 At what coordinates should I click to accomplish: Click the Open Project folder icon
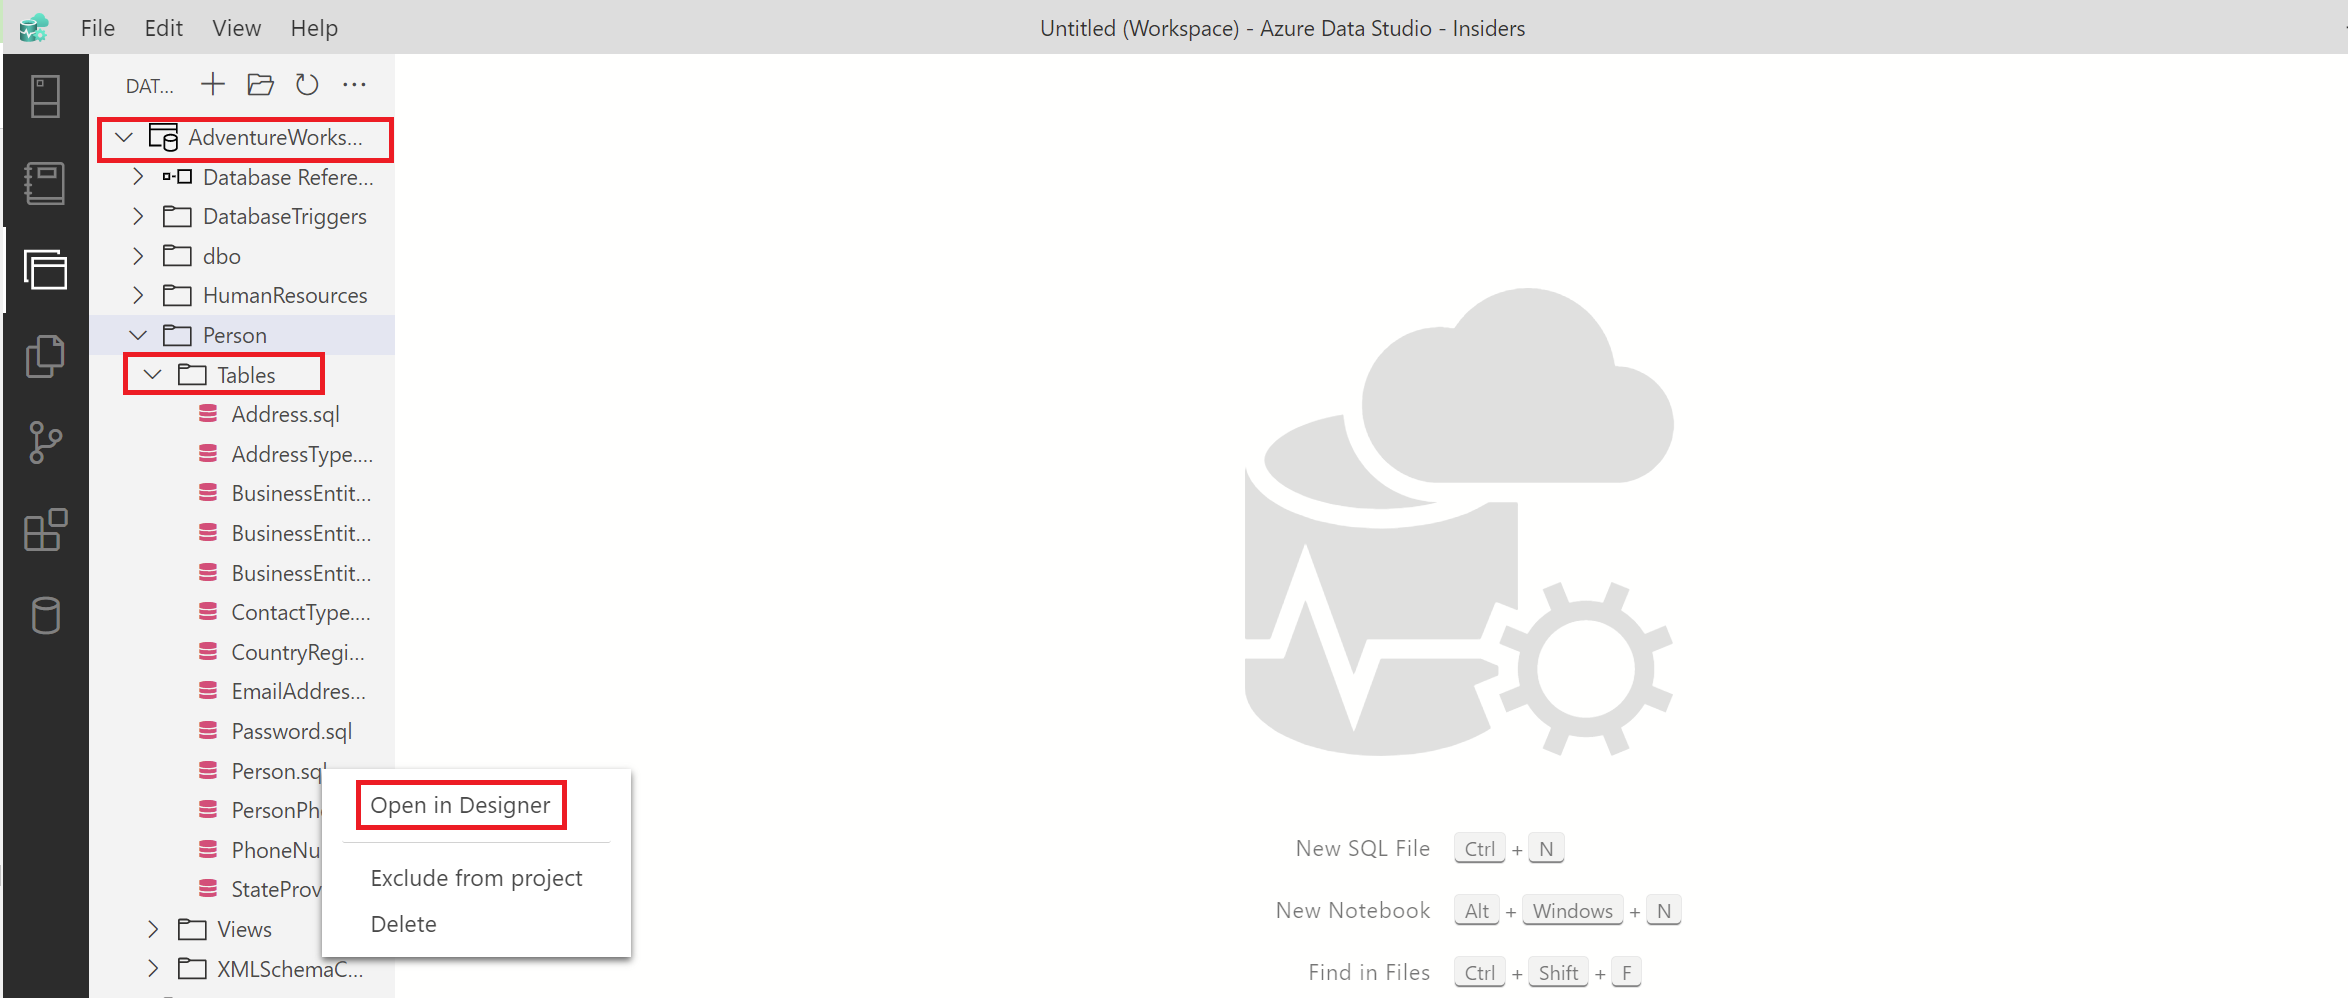click(x=260, y=84)
